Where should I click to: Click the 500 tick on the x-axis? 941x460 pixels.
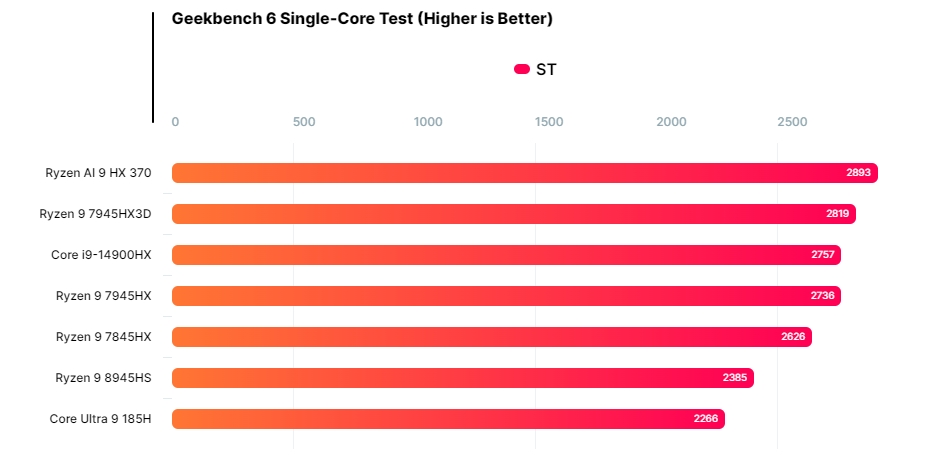304,122
